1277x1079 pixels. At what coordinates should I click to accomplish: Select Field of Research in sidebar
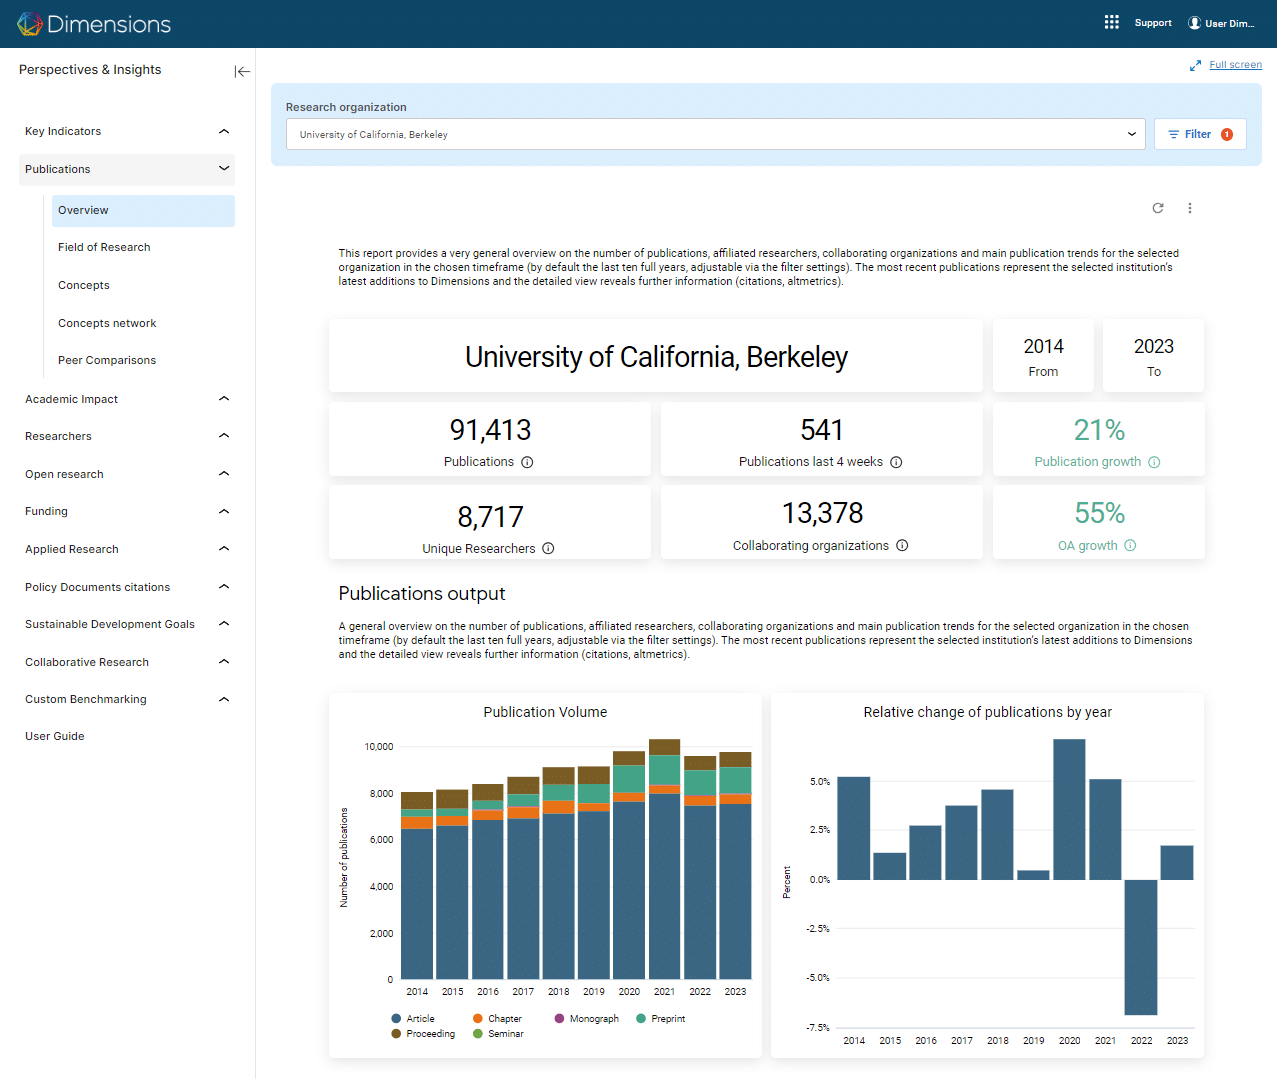pos(104,247)
